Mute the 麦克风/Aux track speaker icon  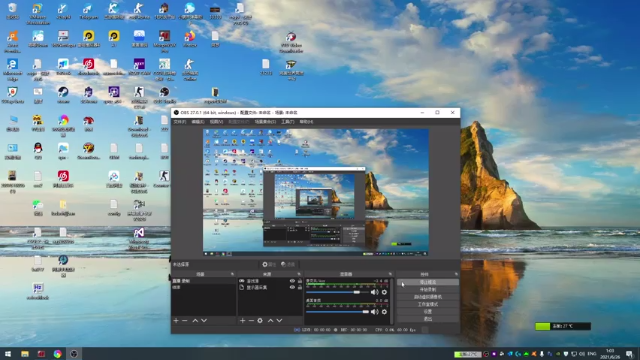(x=374, y=292)
